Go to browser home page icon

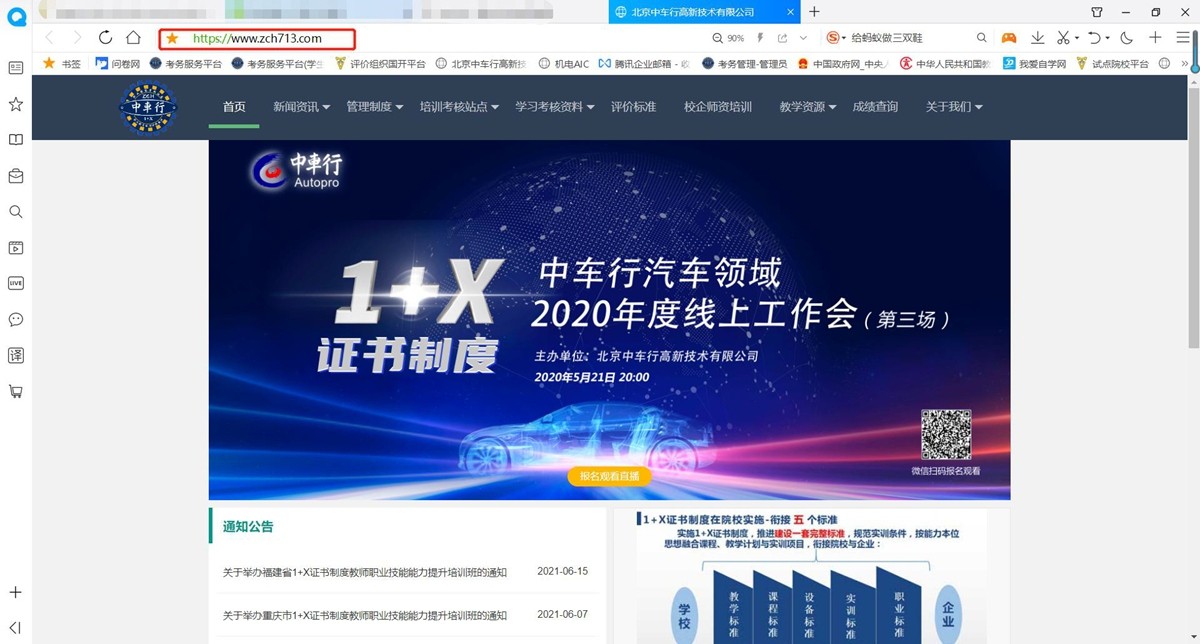click(x=133, y=38)
